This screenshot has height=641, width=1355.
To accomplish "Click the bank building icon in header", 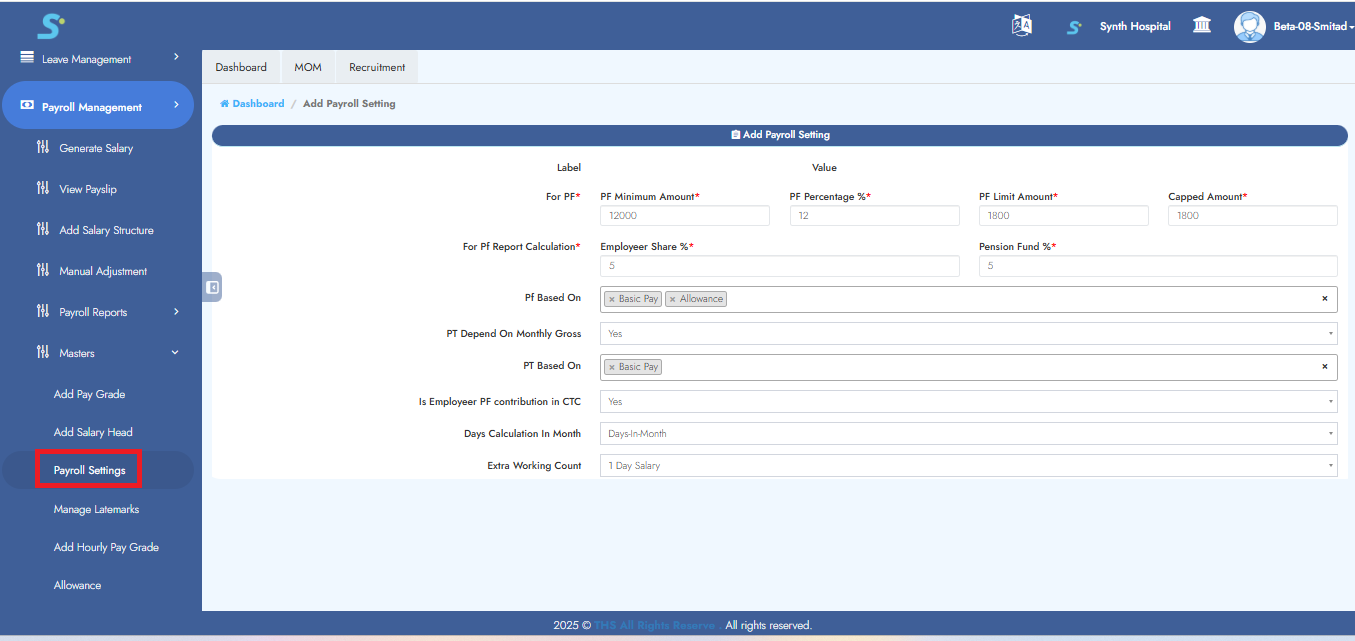I will tap(1202, 26).
